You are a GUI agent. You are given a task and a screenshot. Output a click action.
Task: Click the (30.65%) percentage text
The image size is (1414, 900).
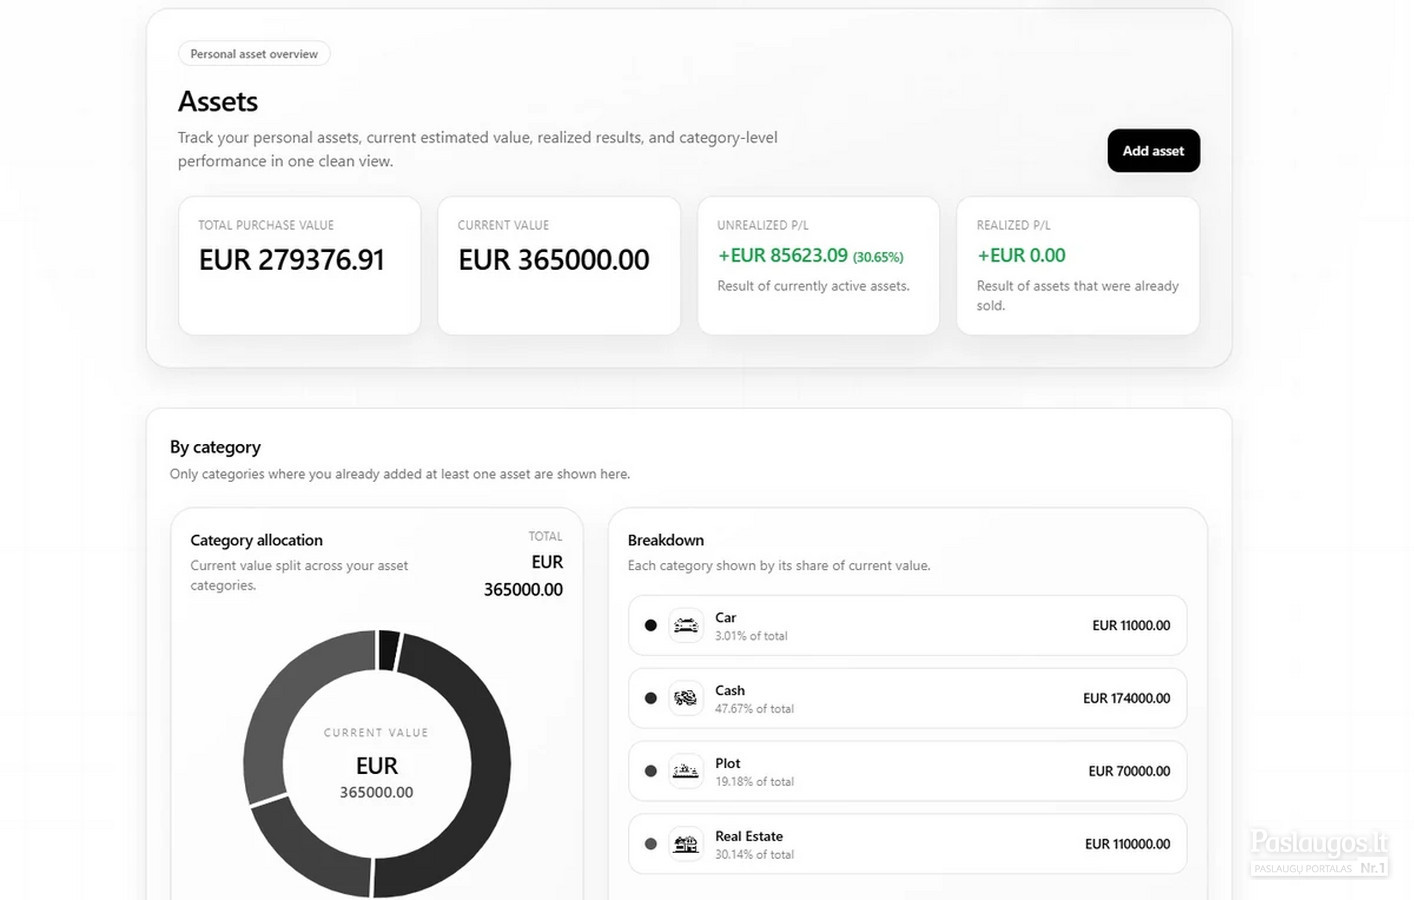pos(878,257)
